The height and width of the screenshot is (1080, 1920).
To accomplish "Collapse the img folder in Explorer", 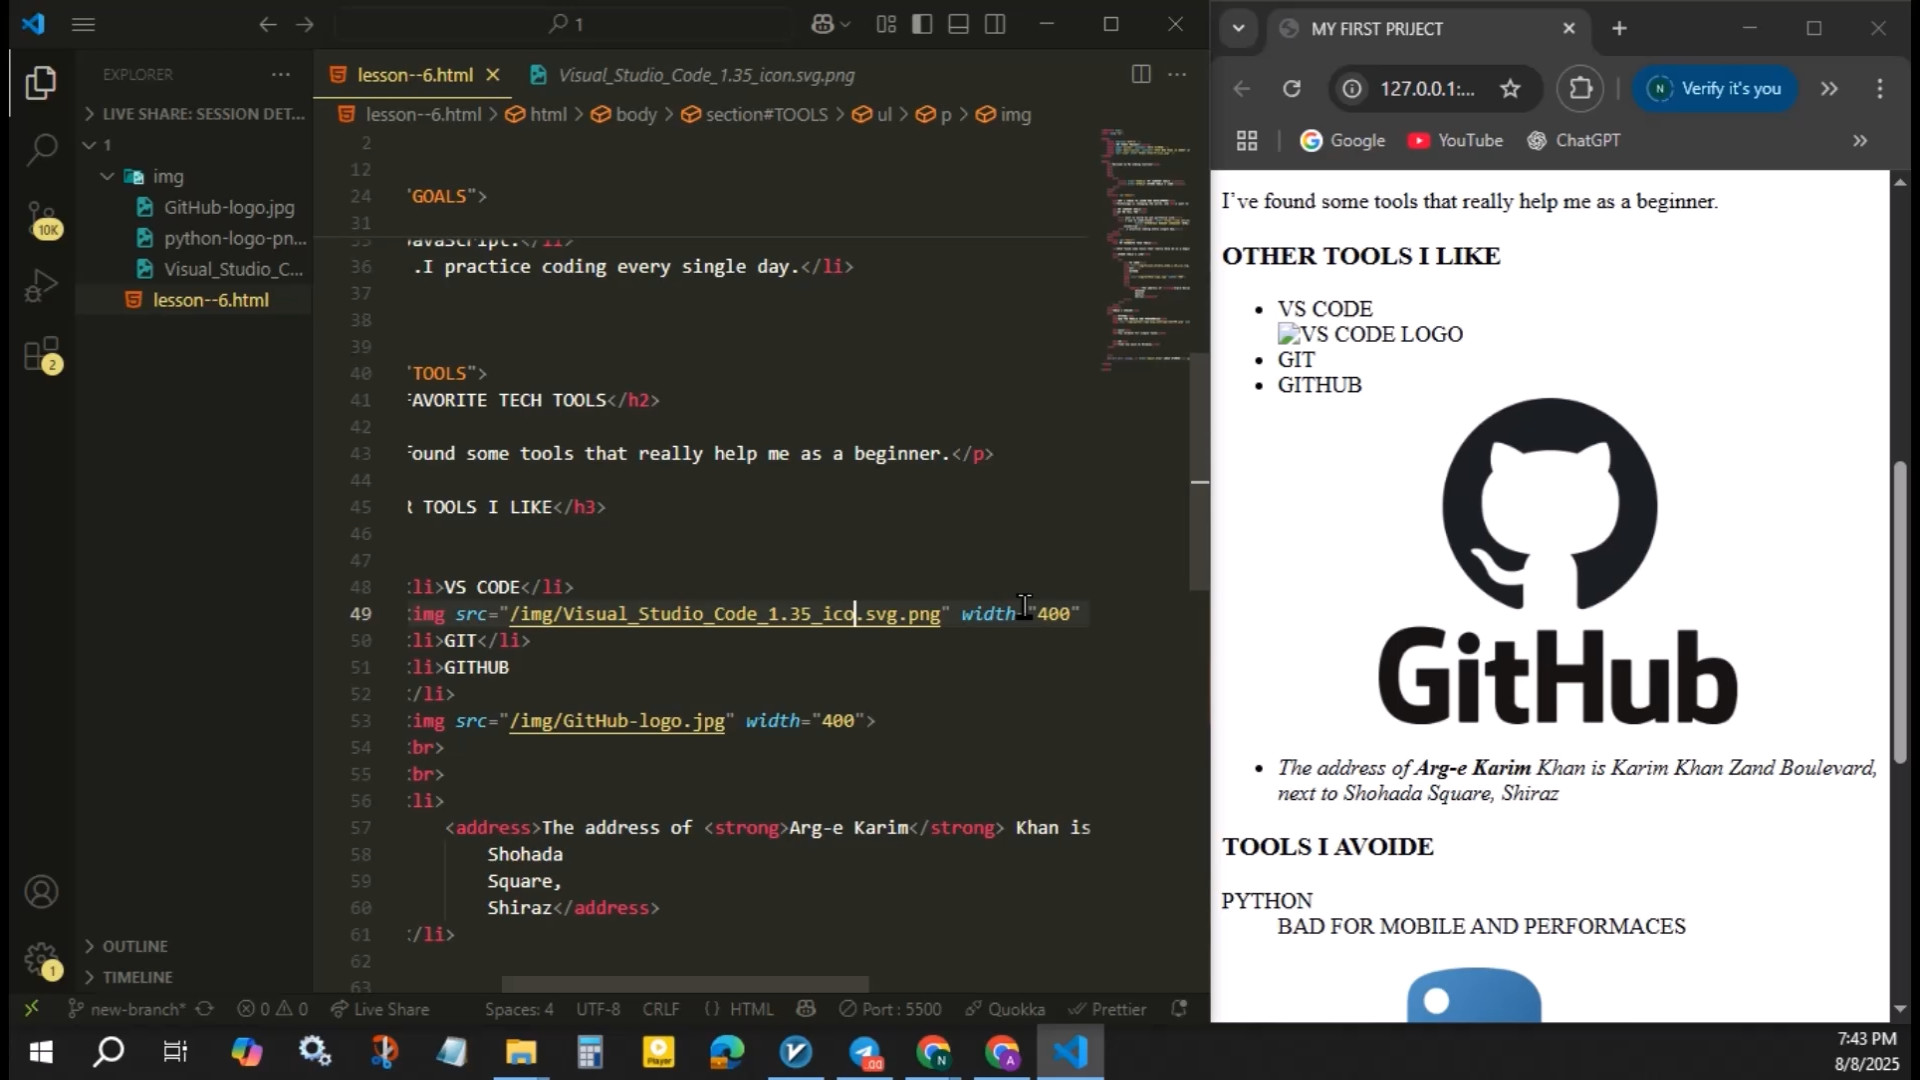I will 108,176.
